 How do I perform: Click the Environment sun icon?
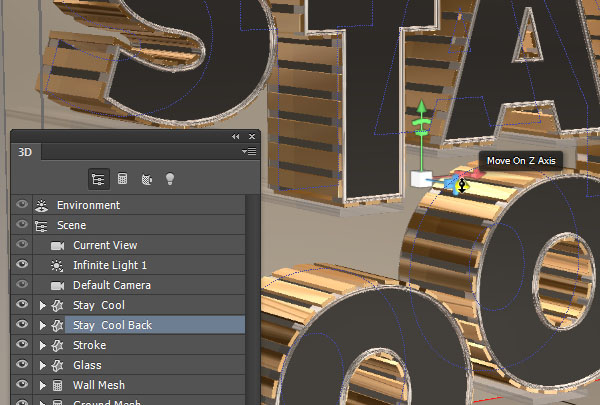(41, 206)
